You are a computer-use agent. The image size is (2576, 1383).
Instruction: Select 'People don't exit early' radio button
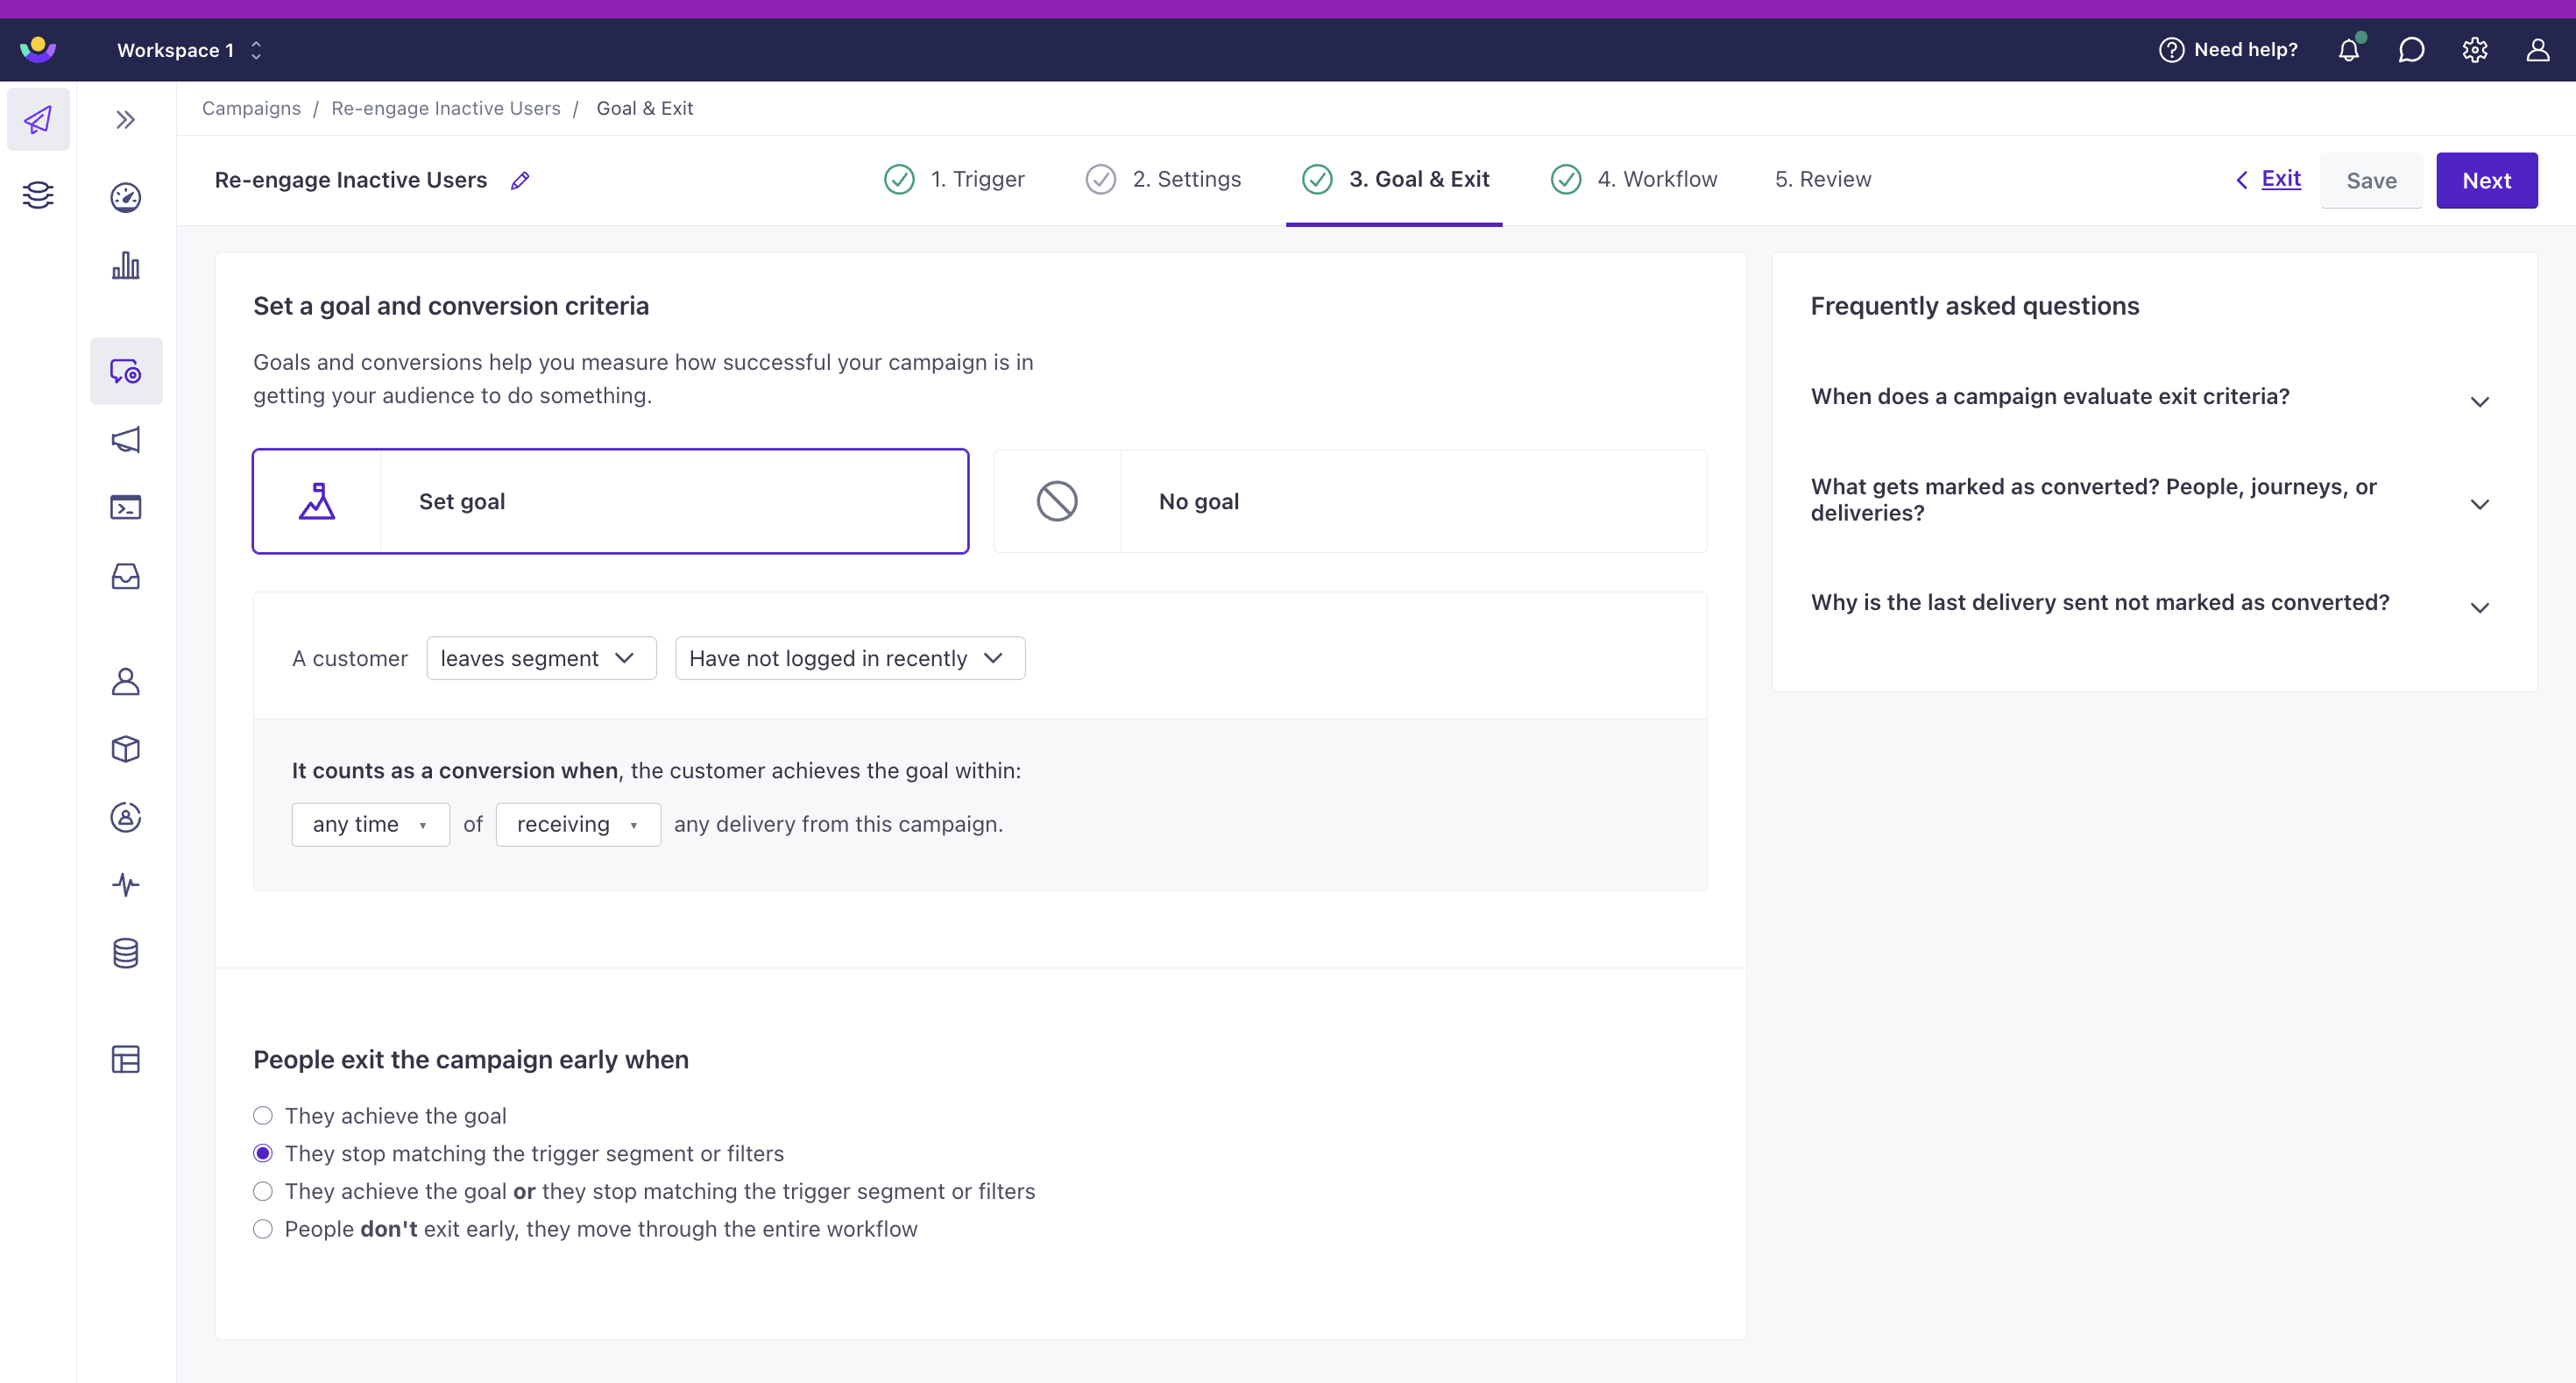tap(264, 1228)
